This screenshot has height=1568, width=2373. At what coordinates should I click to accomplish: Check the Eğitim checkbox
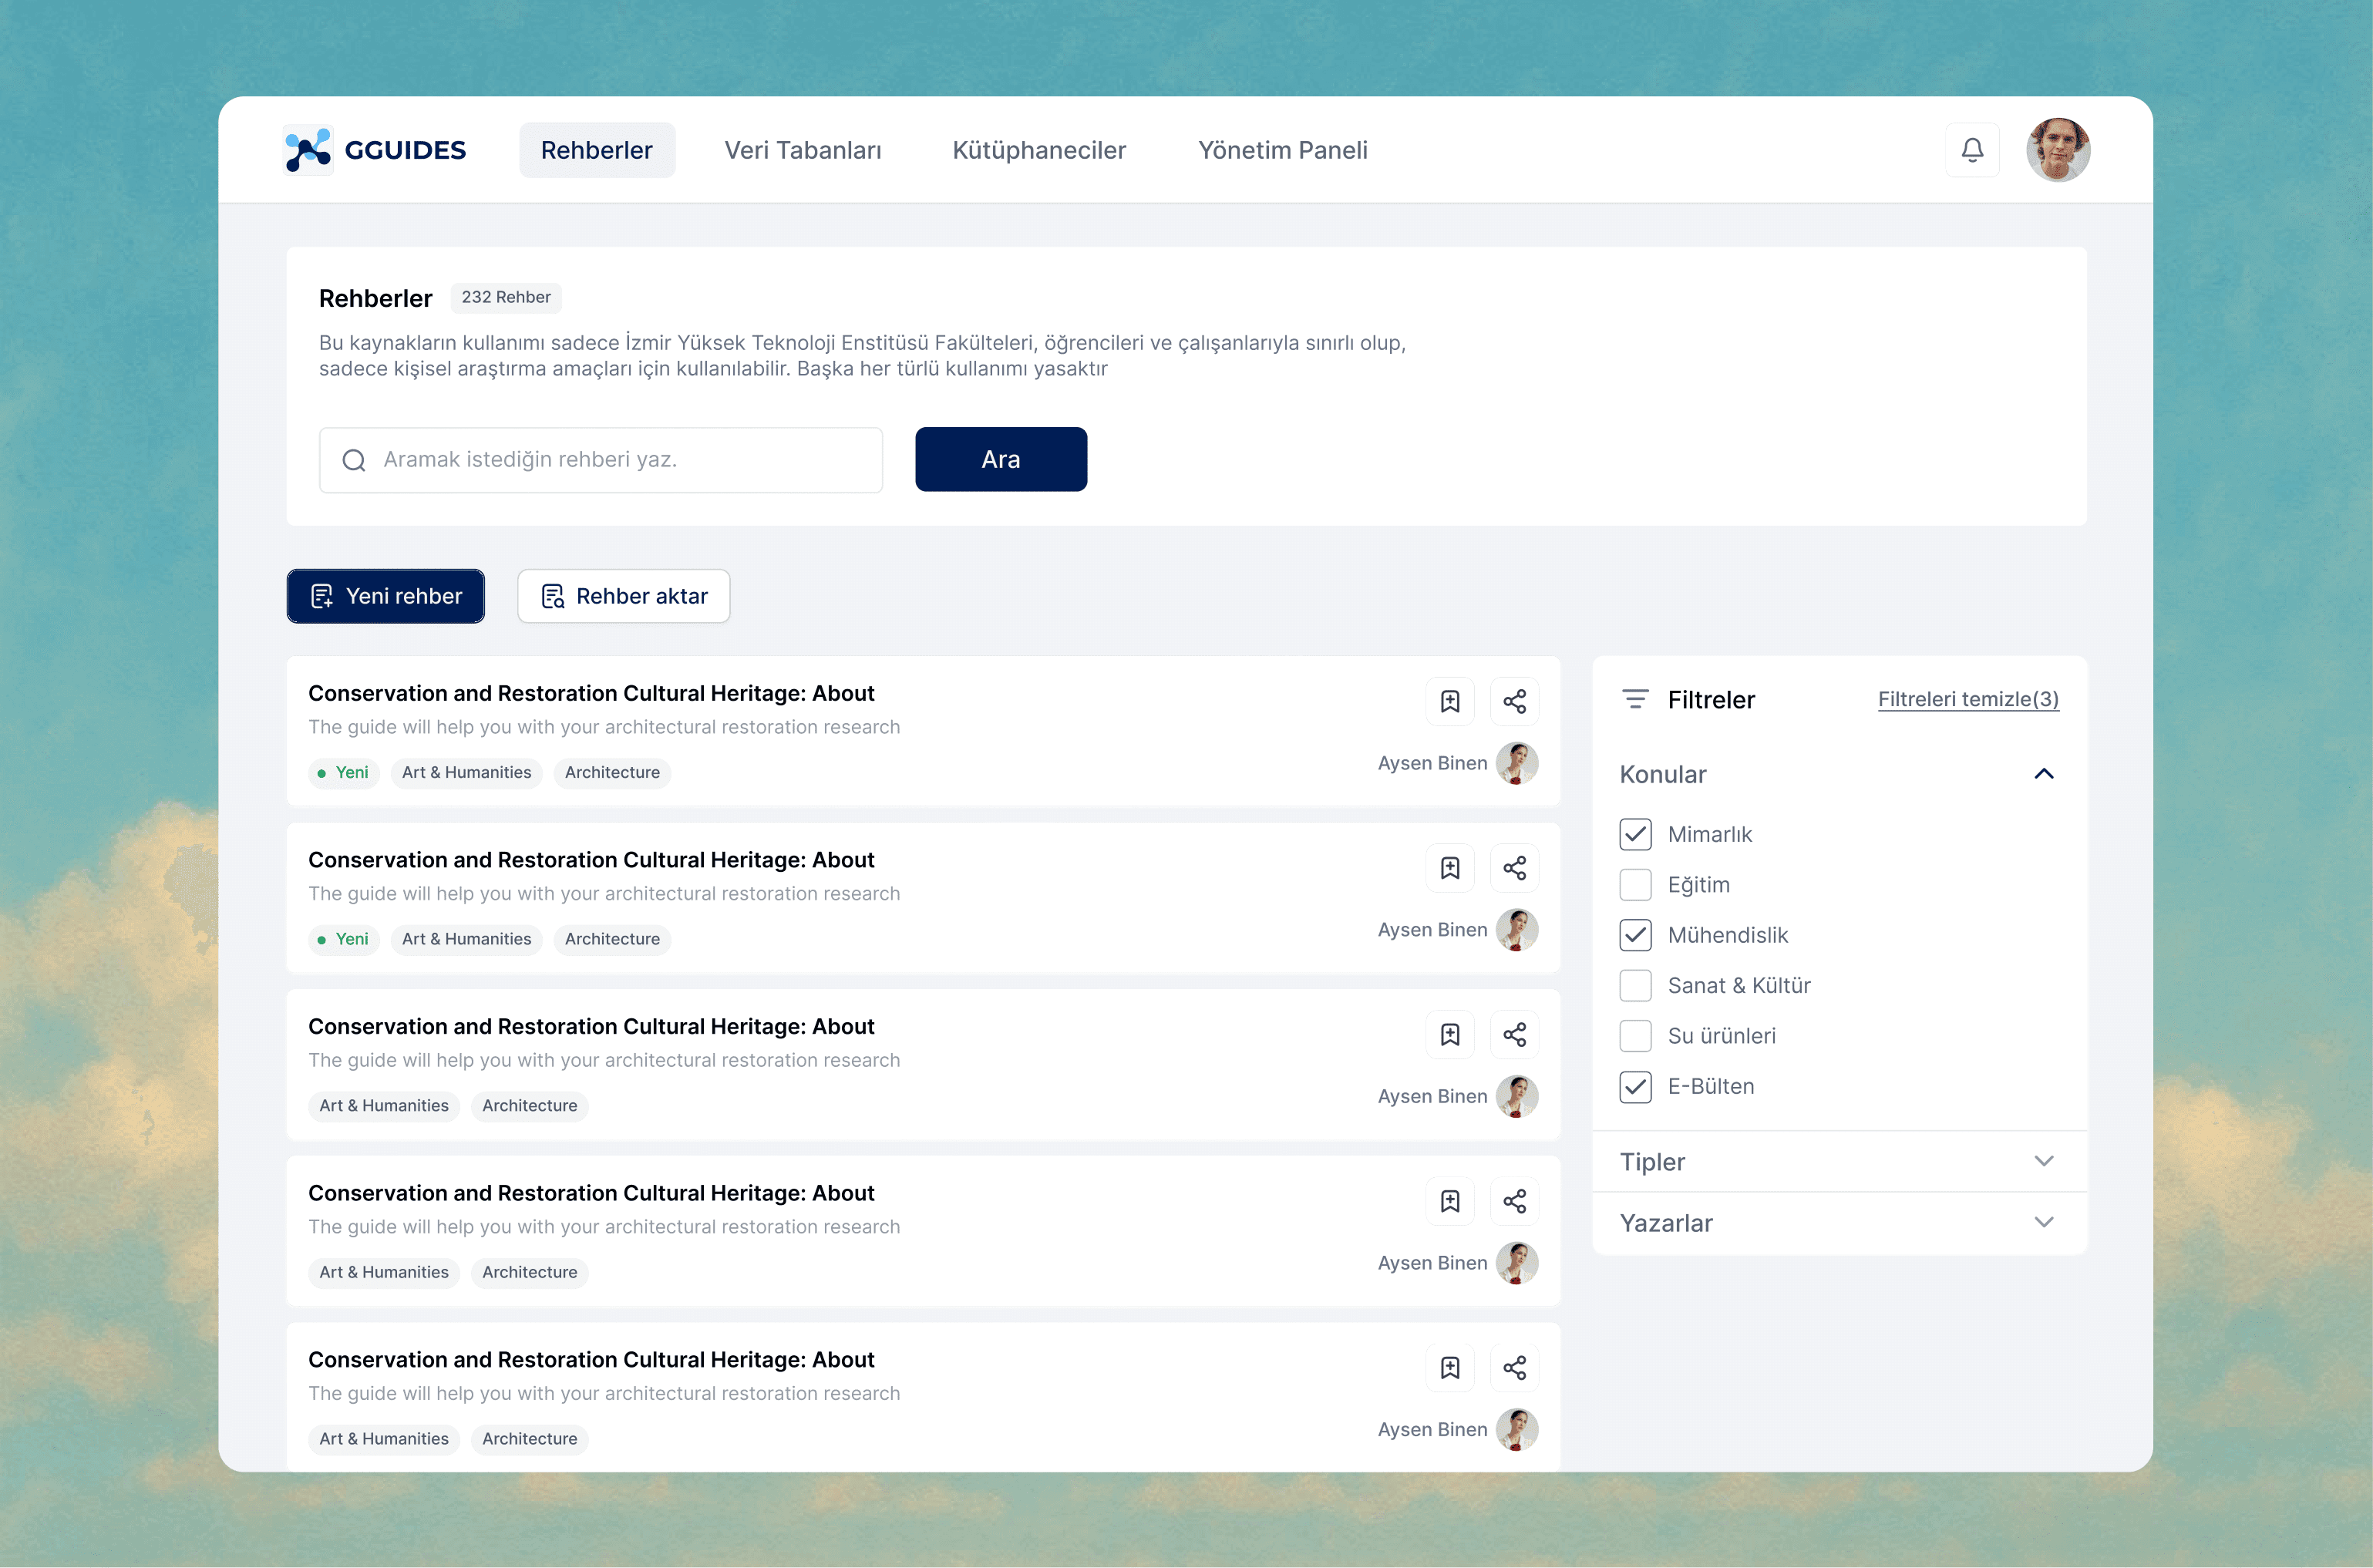pyautogui.click(x=1634, y=884)
